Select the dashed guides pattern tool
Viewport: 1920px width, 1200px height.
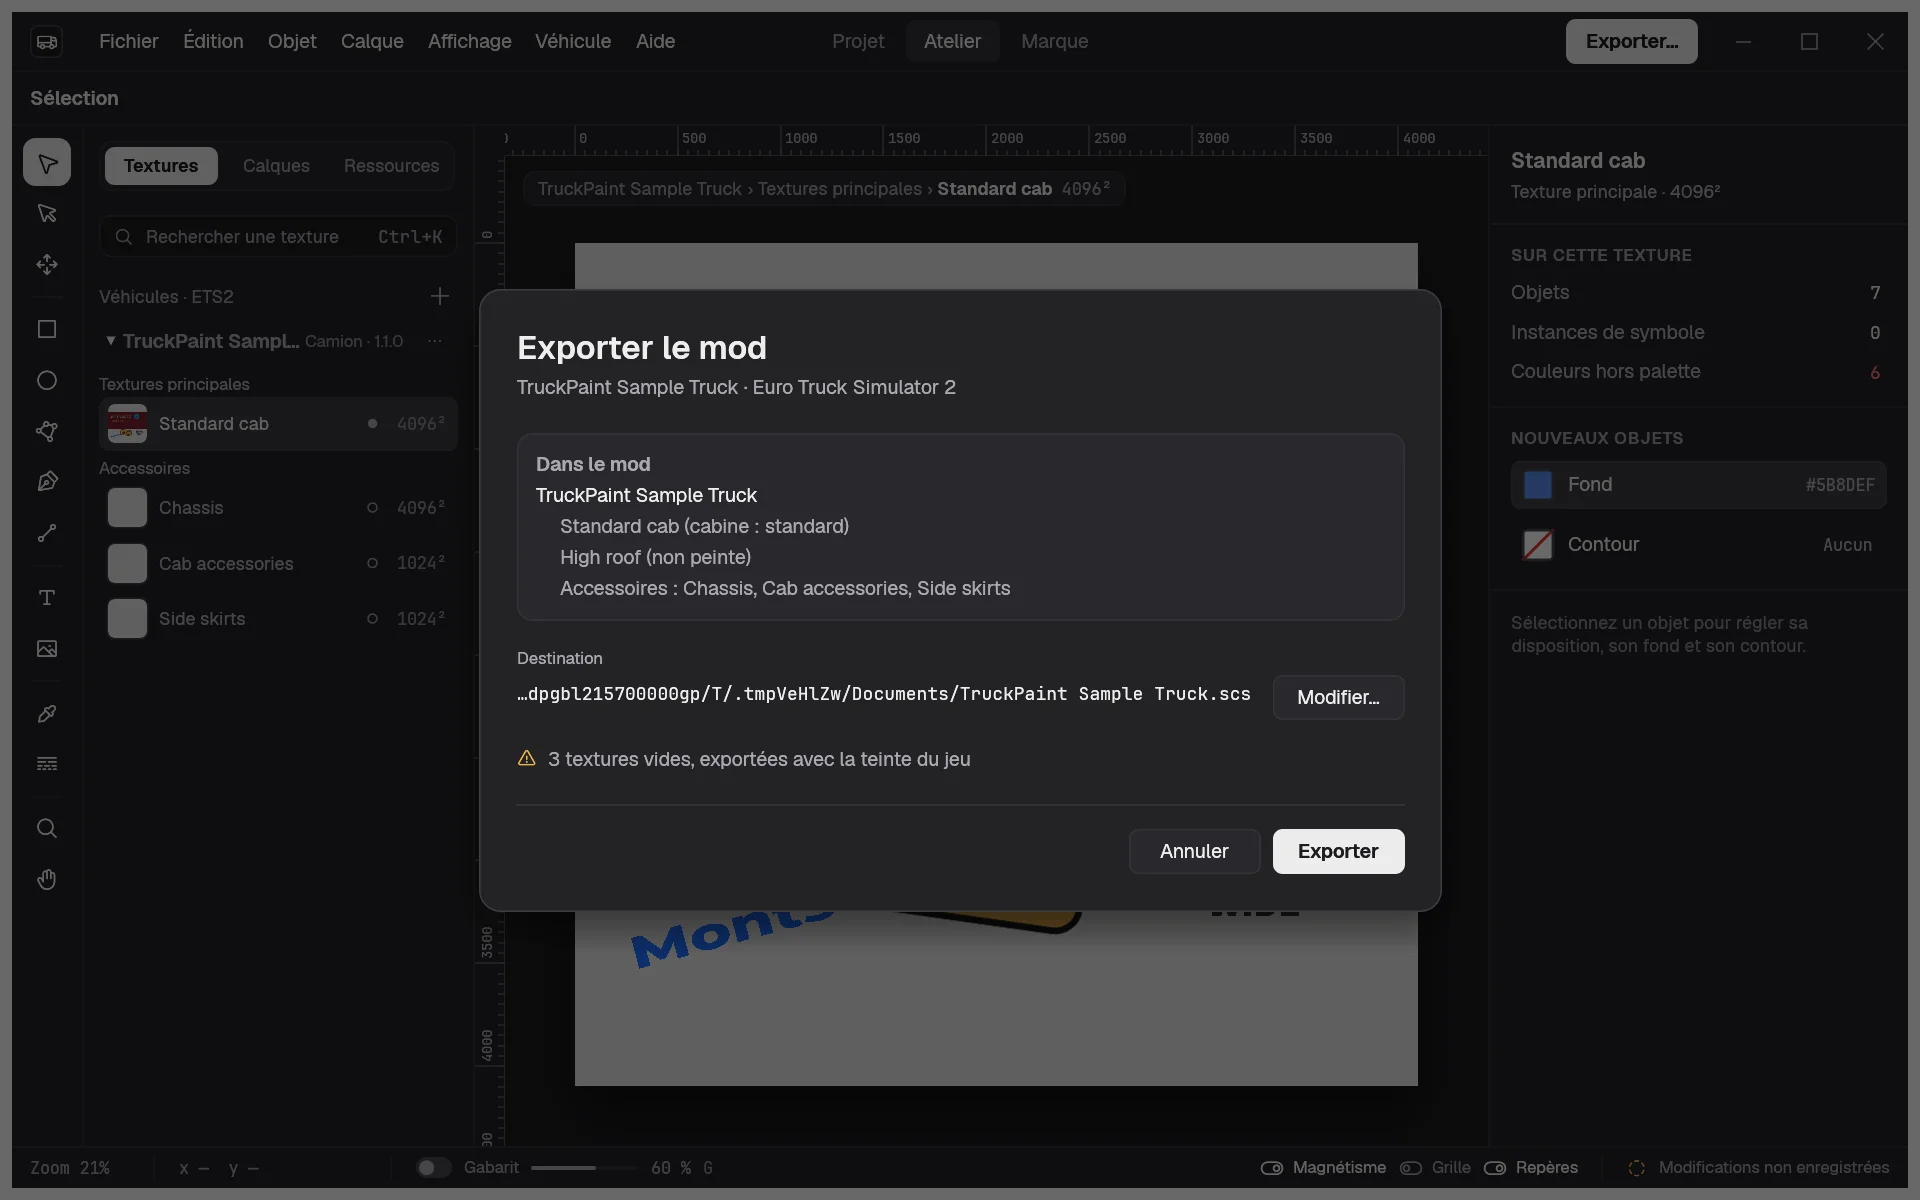(47, 764)
